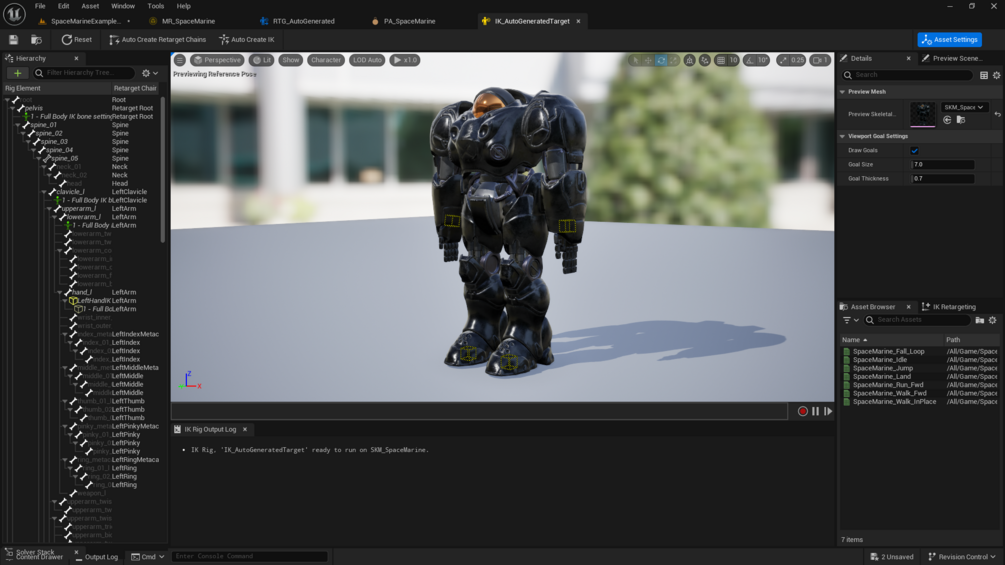Open the Lit view mode dropdown
This screenshot has width=1005, height=565.
[x=262, y=60]
